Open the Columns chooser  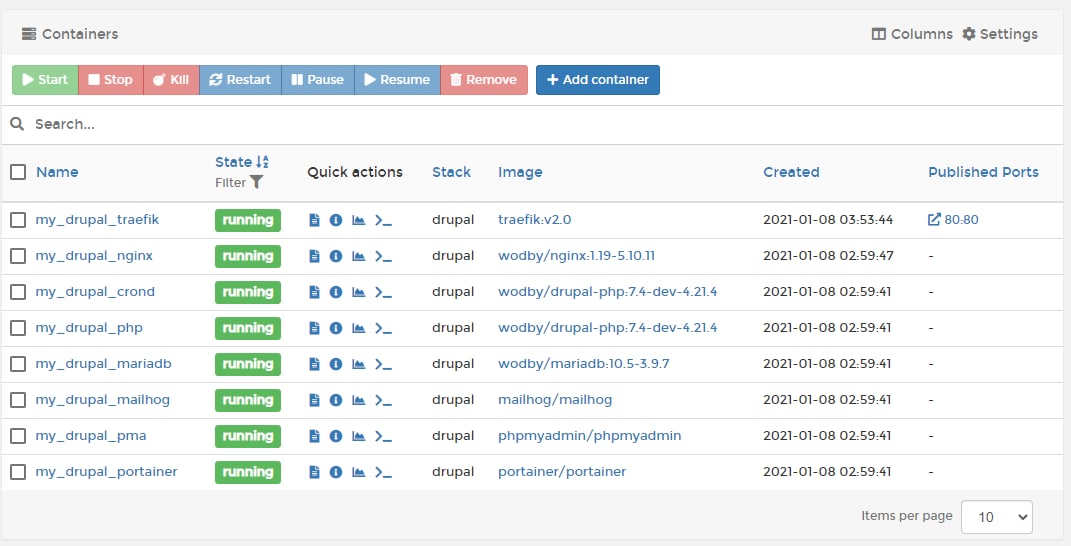click(912, 33)
